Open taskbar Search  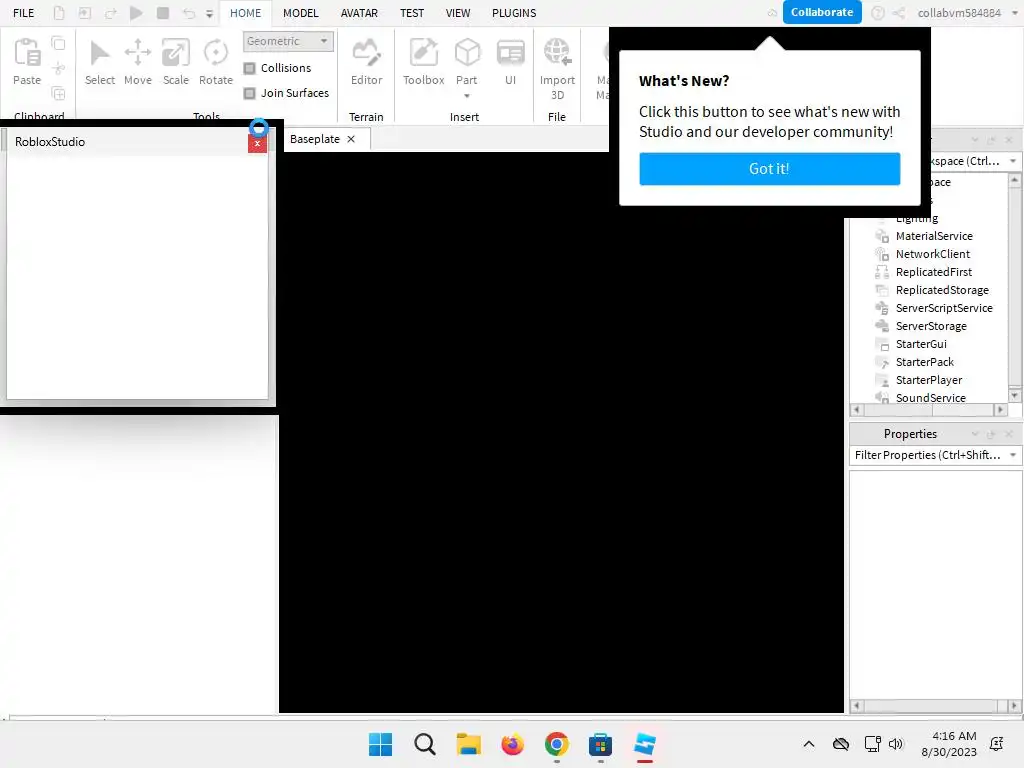(424, 744)
